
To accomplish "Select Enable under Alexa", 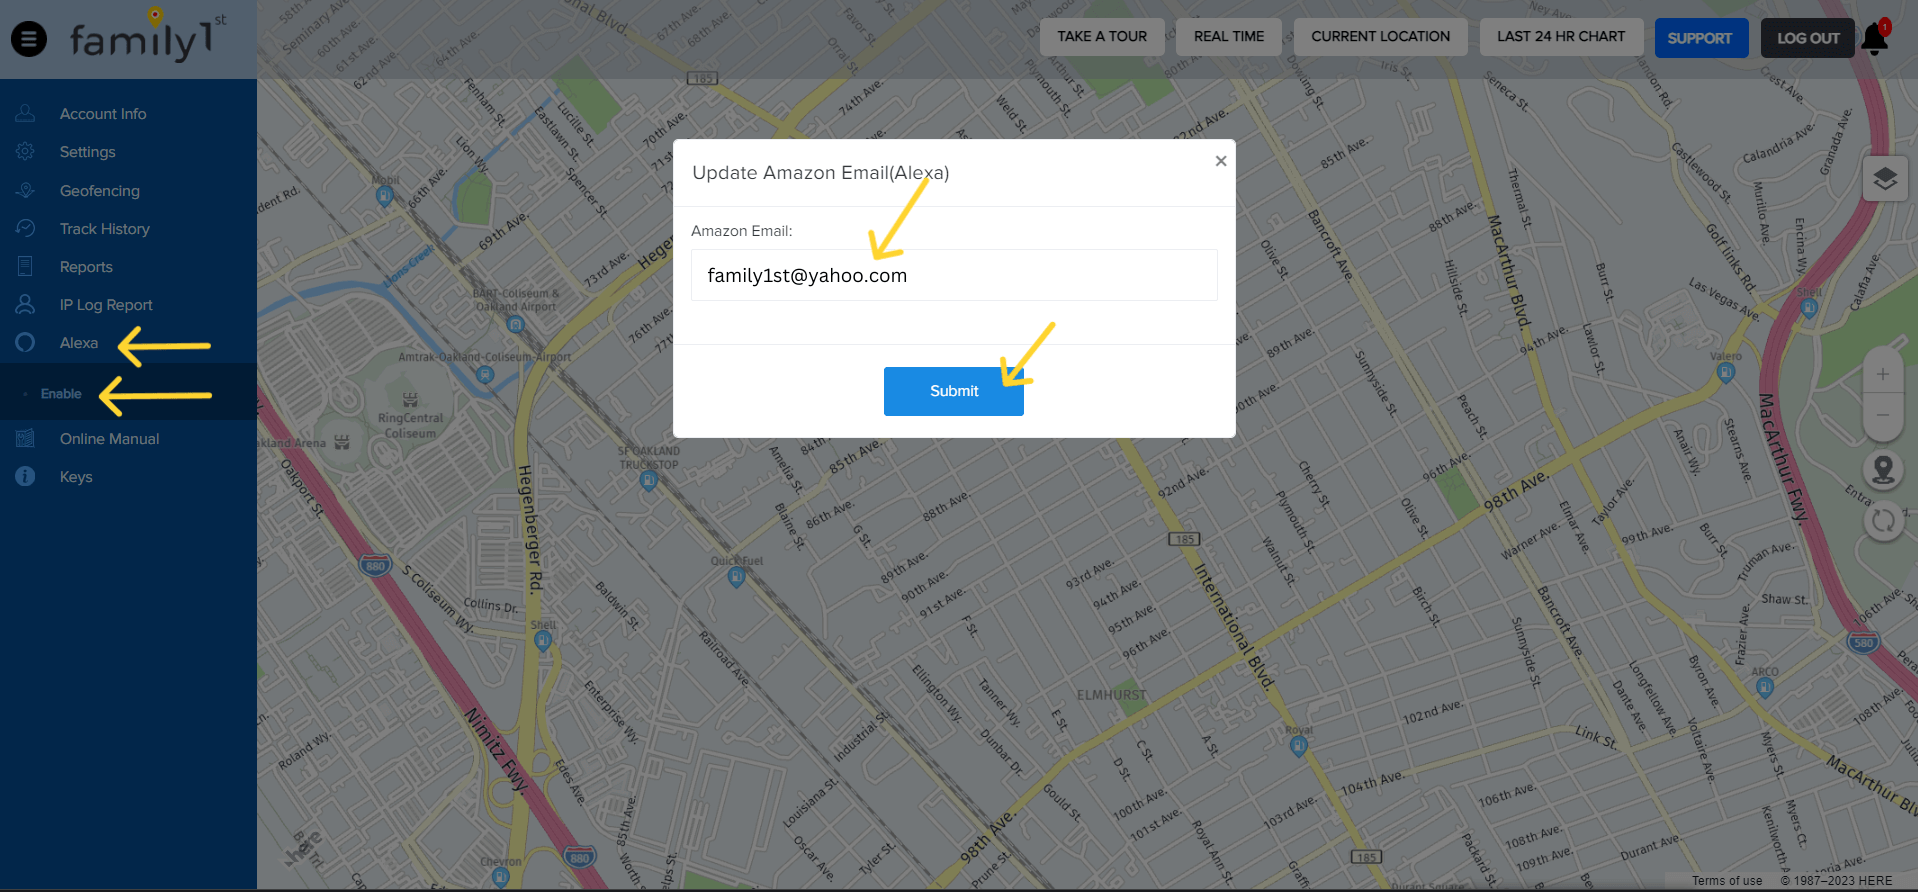I will 61,394.
